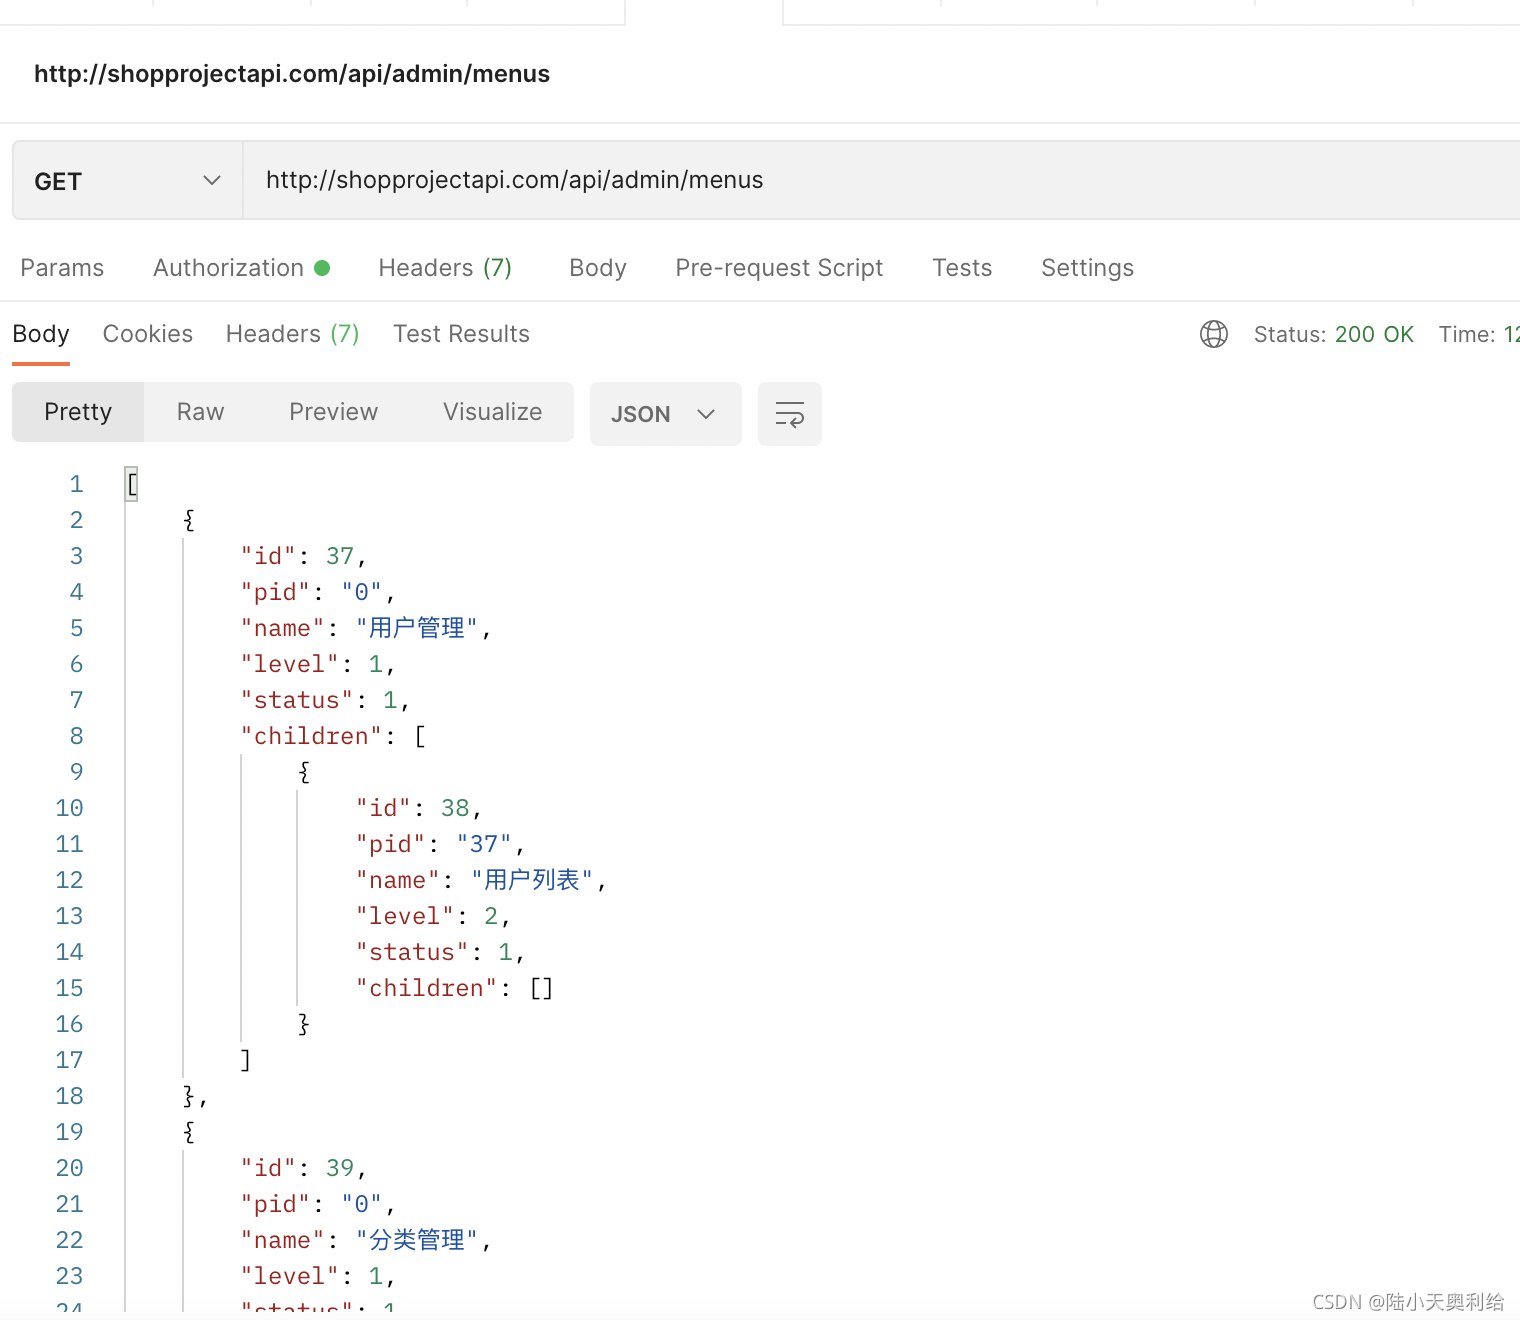Click the Status: 200 OK text
Image resolution: width=1520 pixels, height=1320 pixels.
(1334, 334)
